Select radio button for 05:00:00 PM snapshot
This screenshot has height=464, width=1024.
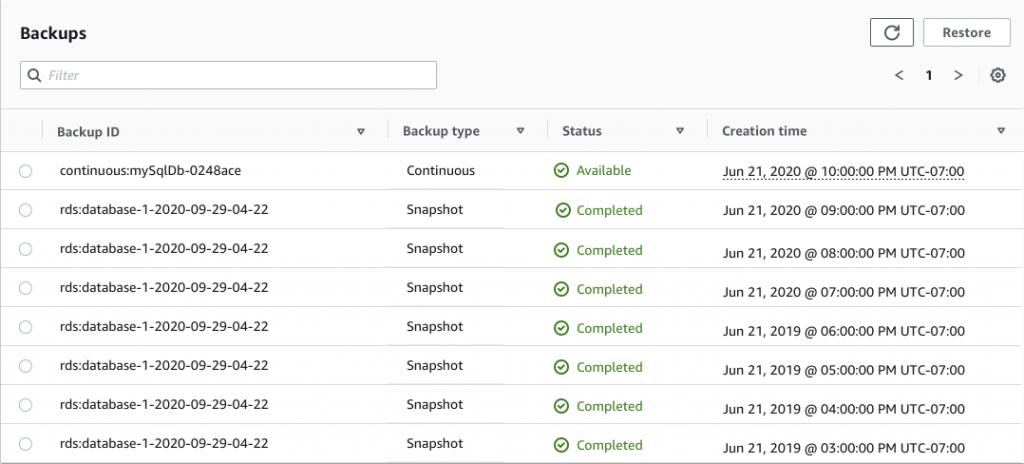26,367
